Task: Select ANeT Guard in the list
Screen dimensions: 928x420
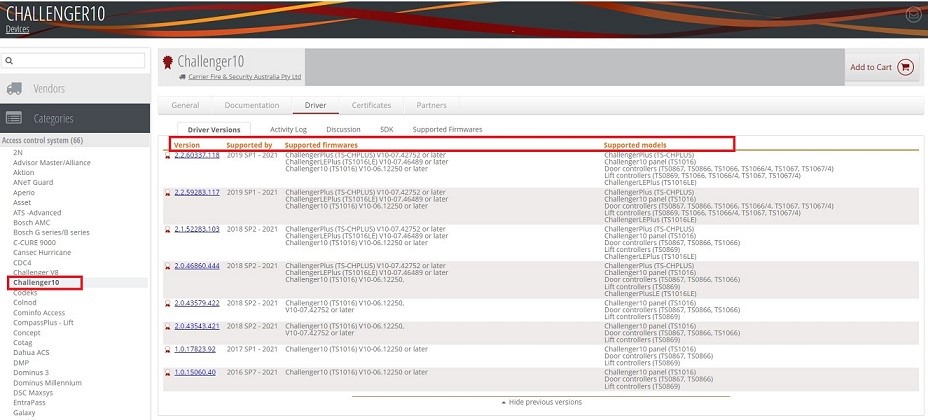Action: pyautogui.click(x=33, y=183)
